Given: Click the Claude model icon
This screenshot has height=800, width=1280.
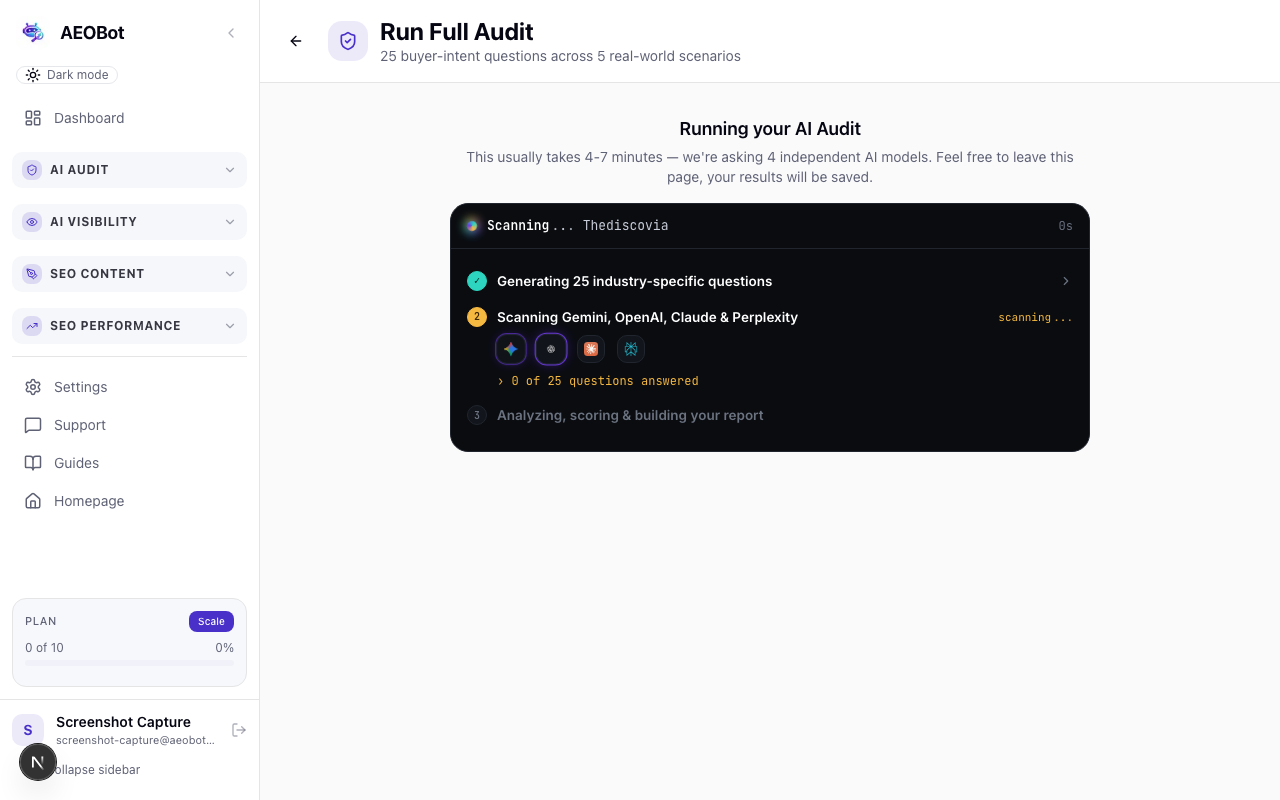Looking at the screenshot, I should tap(591, 349).
